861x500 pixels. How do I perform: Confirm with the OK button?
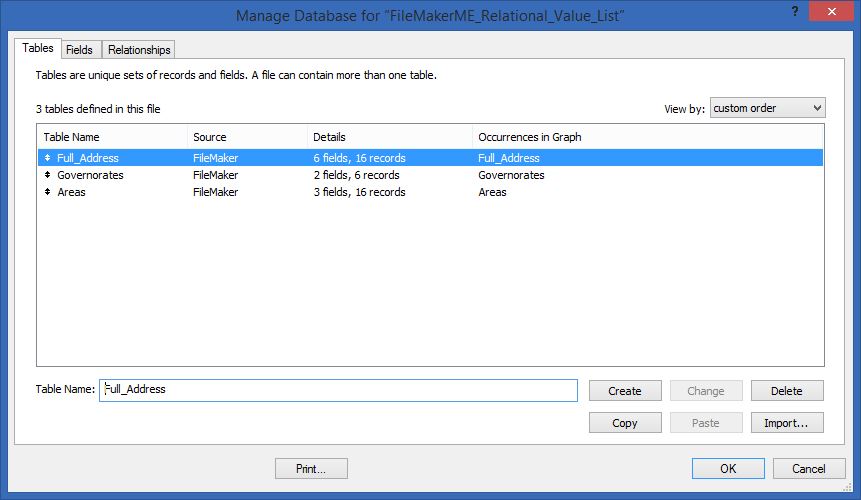tap(728, 468)
